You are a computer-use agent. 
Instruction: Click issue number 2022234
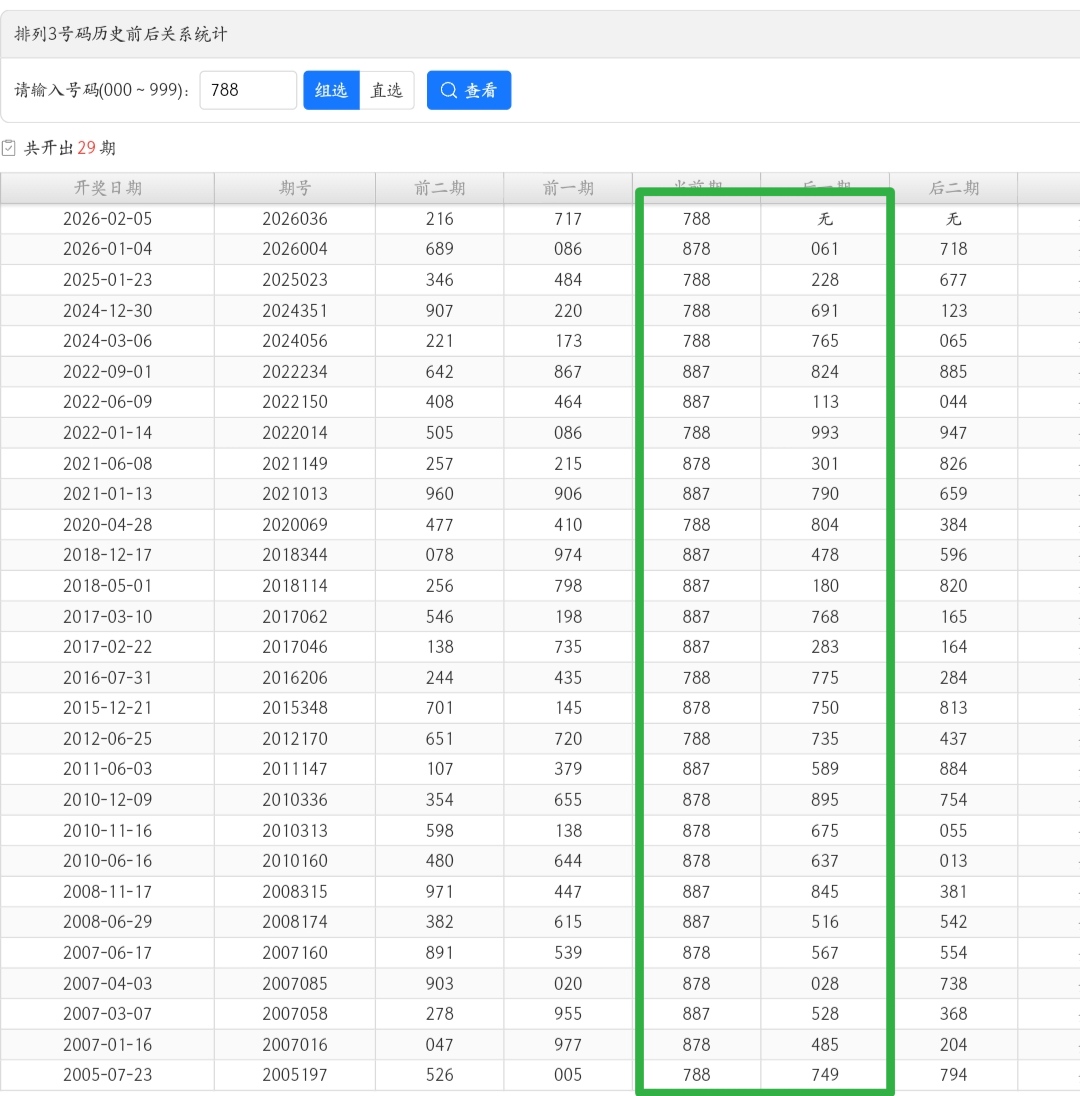point(295,372)
